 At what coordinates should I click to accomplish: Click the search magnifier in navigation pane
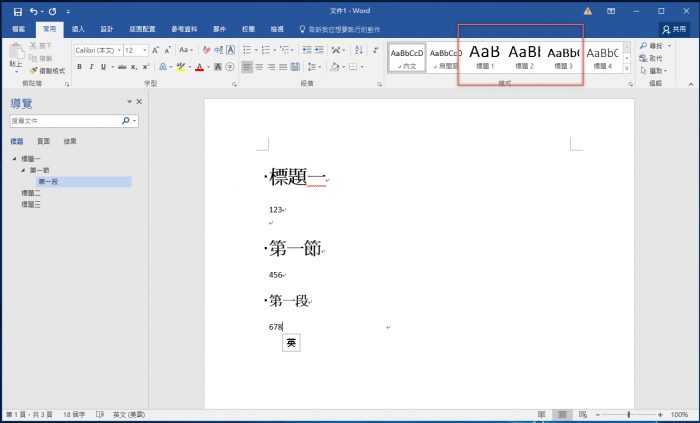[126, 120]
